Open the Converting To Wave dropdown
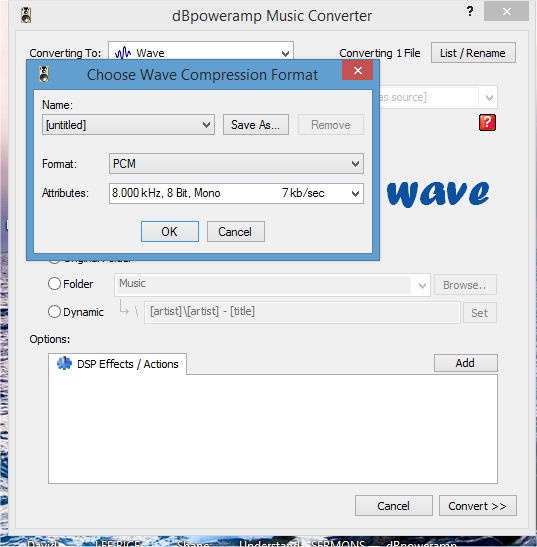537x547 pixels. [x=285, y=53]
